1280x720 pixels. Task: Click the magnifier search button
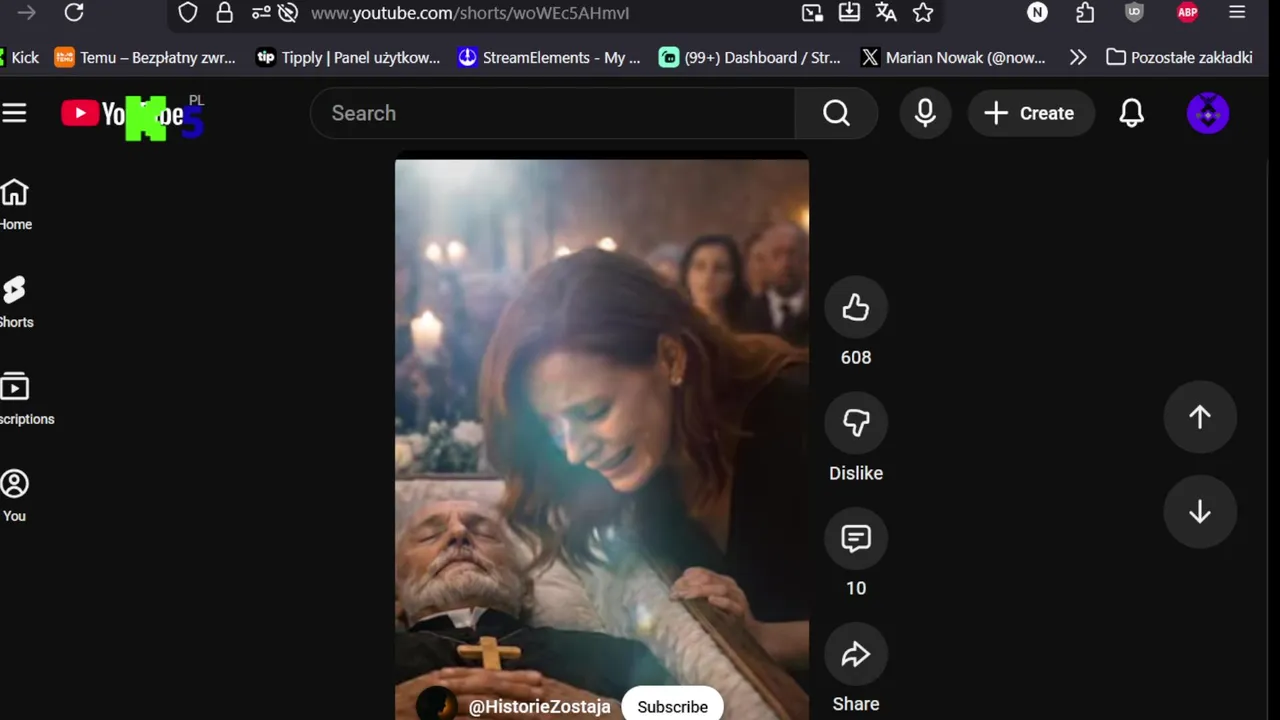pos(836,113)
